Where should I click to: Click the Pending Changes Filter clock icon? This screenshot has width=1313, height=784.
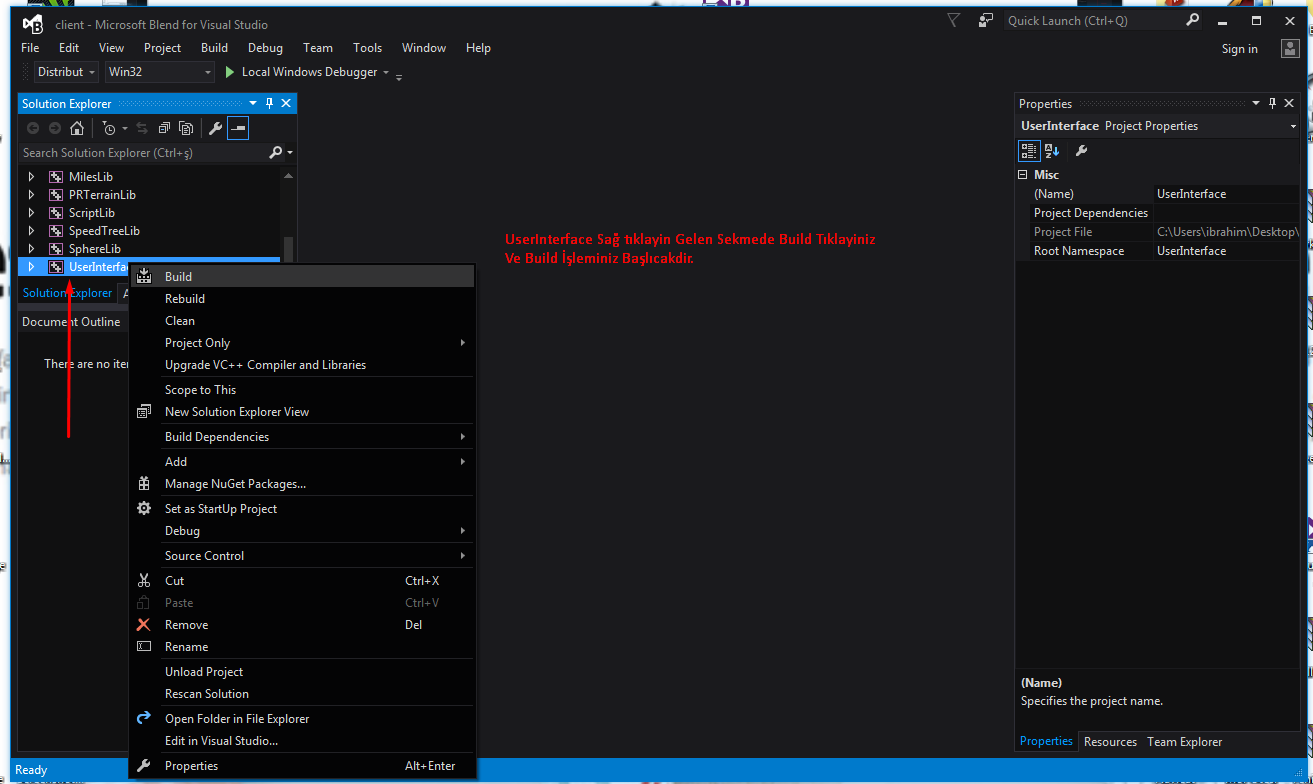[109, 128]
